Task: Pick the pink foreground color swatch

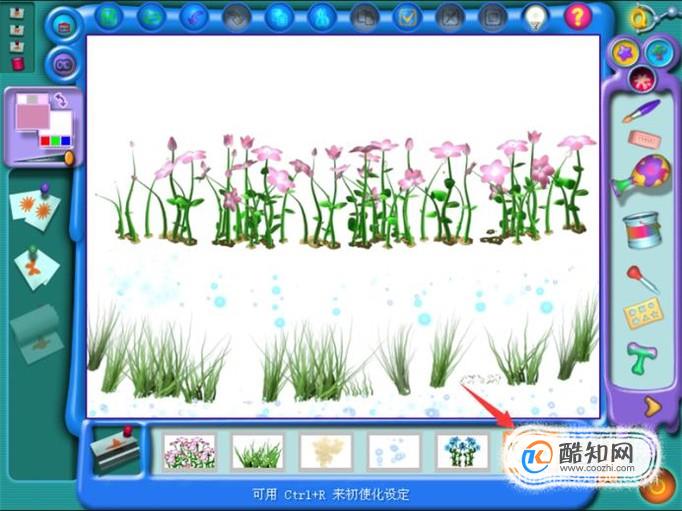Action: point(33,117)
